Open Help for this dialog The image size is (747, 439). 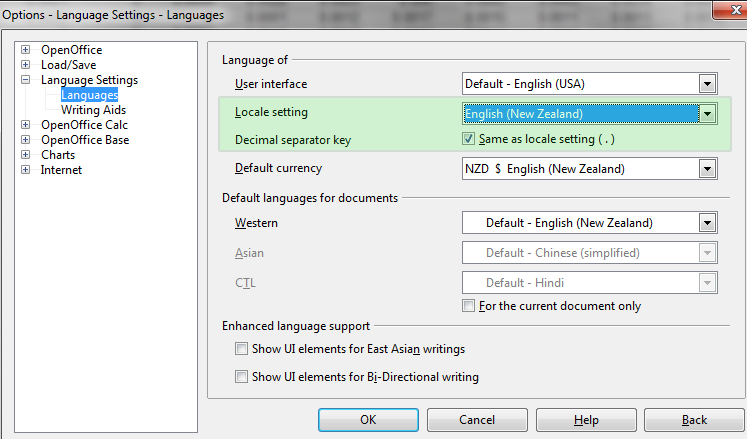[586, 419]
